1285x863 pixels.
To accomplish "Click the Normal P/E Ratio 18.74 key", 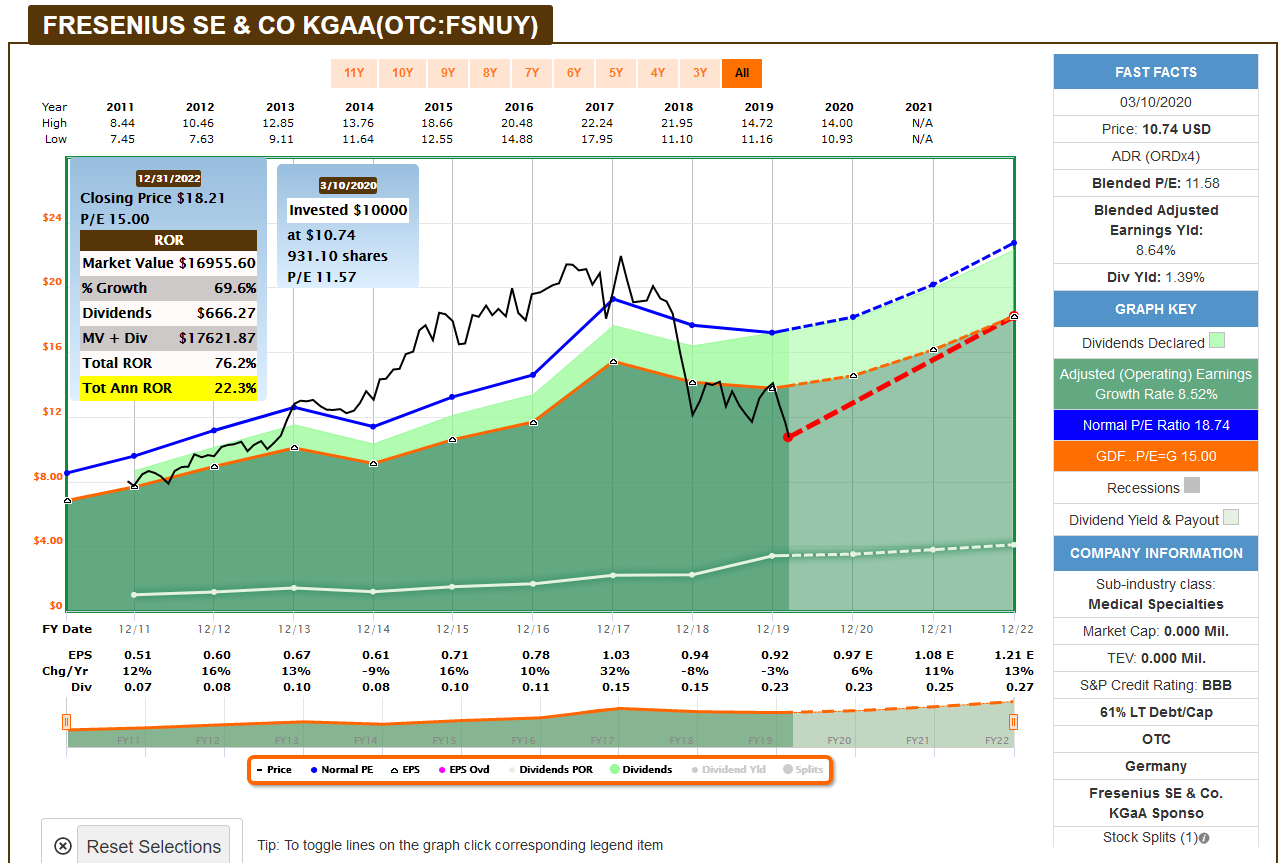I will tap(1155, 425).
